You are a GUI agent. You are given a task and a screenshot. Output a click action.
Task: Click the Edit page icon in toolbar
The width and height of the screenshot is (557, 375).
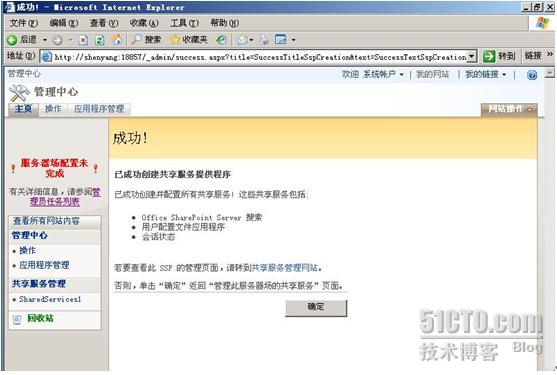[x=281, y=40]
